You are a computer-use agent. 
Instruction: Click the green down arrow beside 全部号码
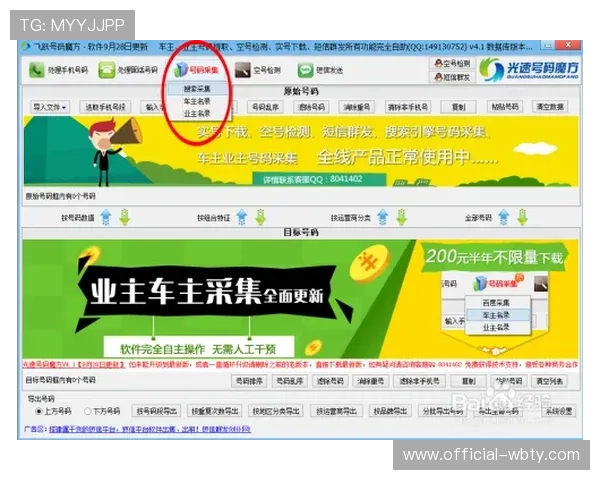(x=522, y=217)
